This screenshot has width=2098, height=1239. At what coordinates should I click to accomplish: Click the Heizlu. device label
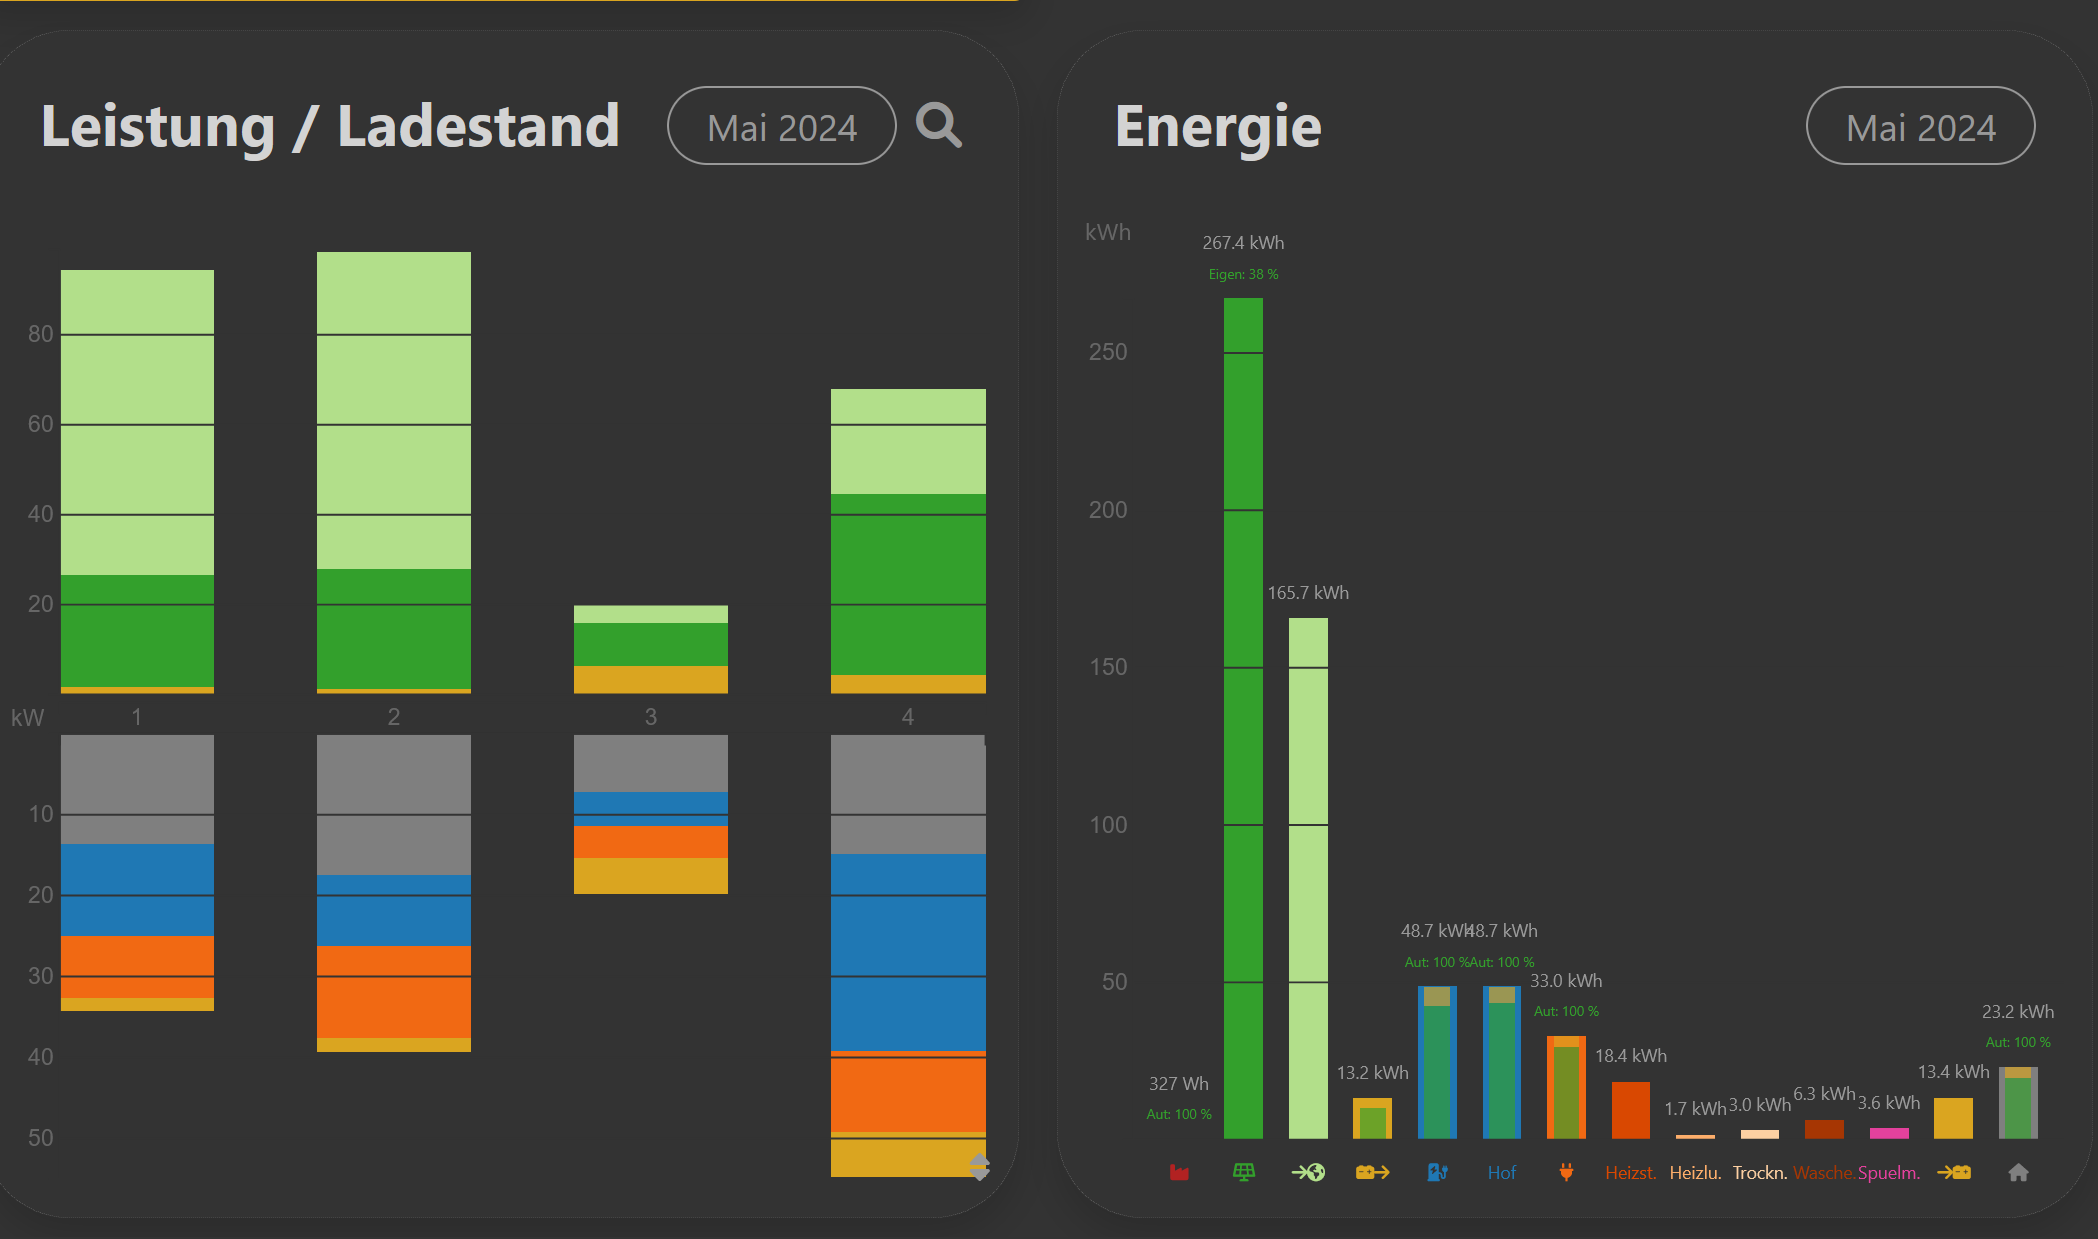coord(1695,1173)
